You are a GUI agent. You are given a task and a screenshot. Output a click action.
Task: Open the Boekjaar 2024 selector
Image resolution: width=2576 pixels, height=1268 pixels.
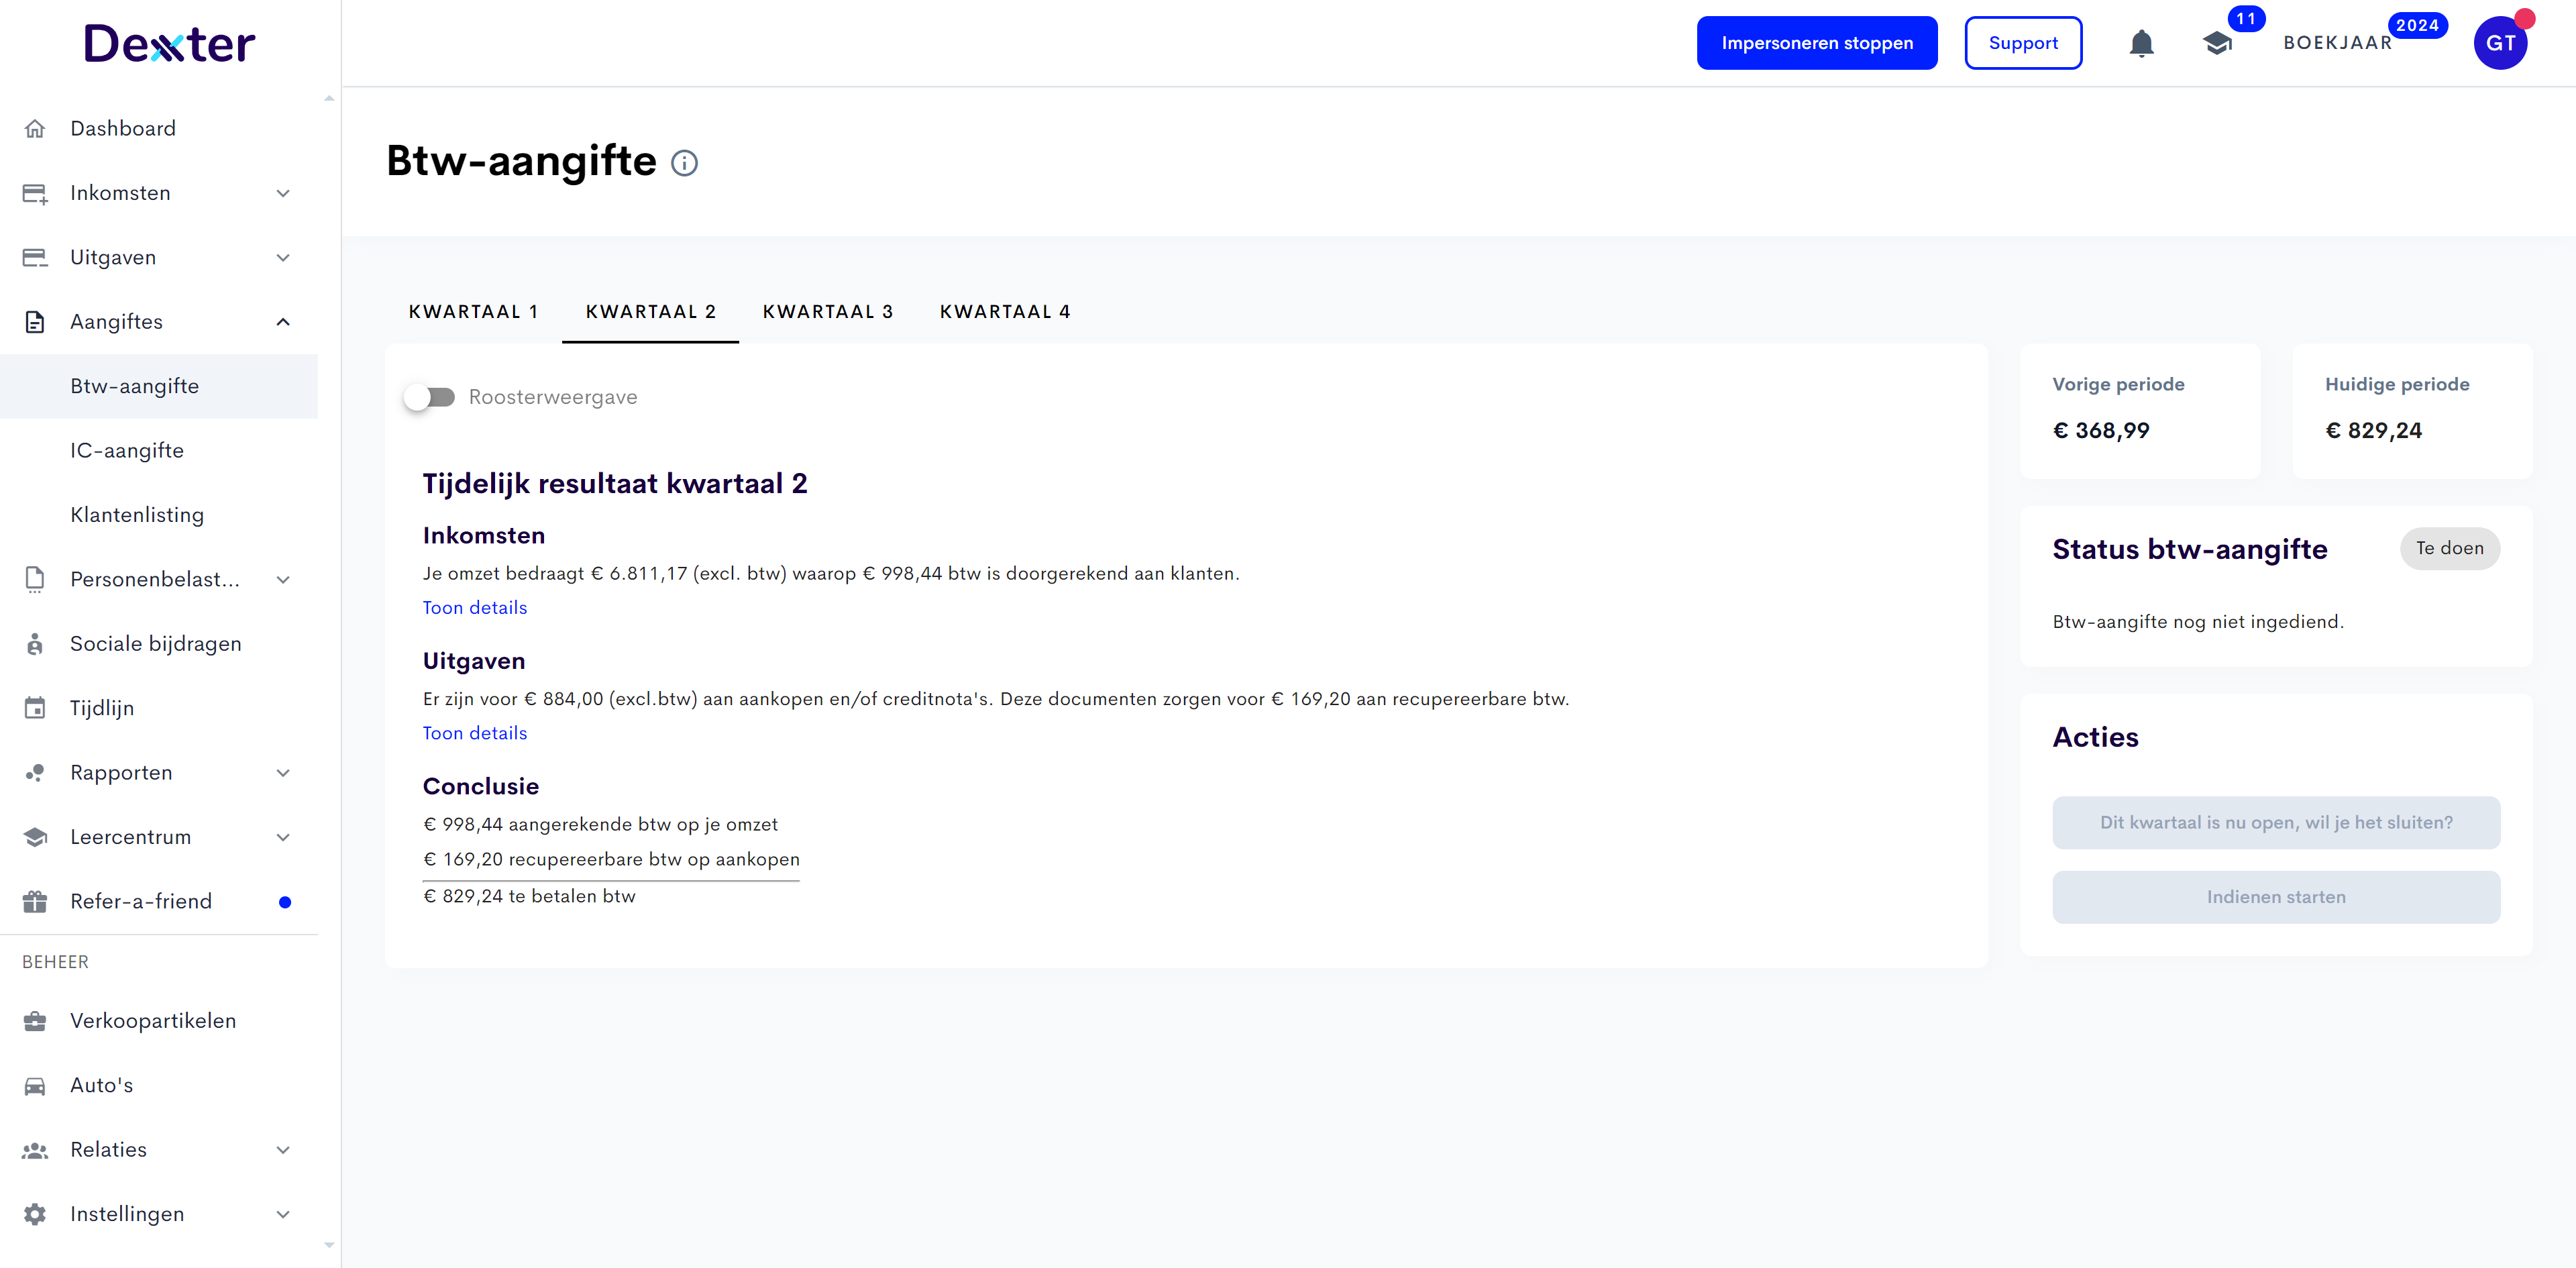(2337, 44)
